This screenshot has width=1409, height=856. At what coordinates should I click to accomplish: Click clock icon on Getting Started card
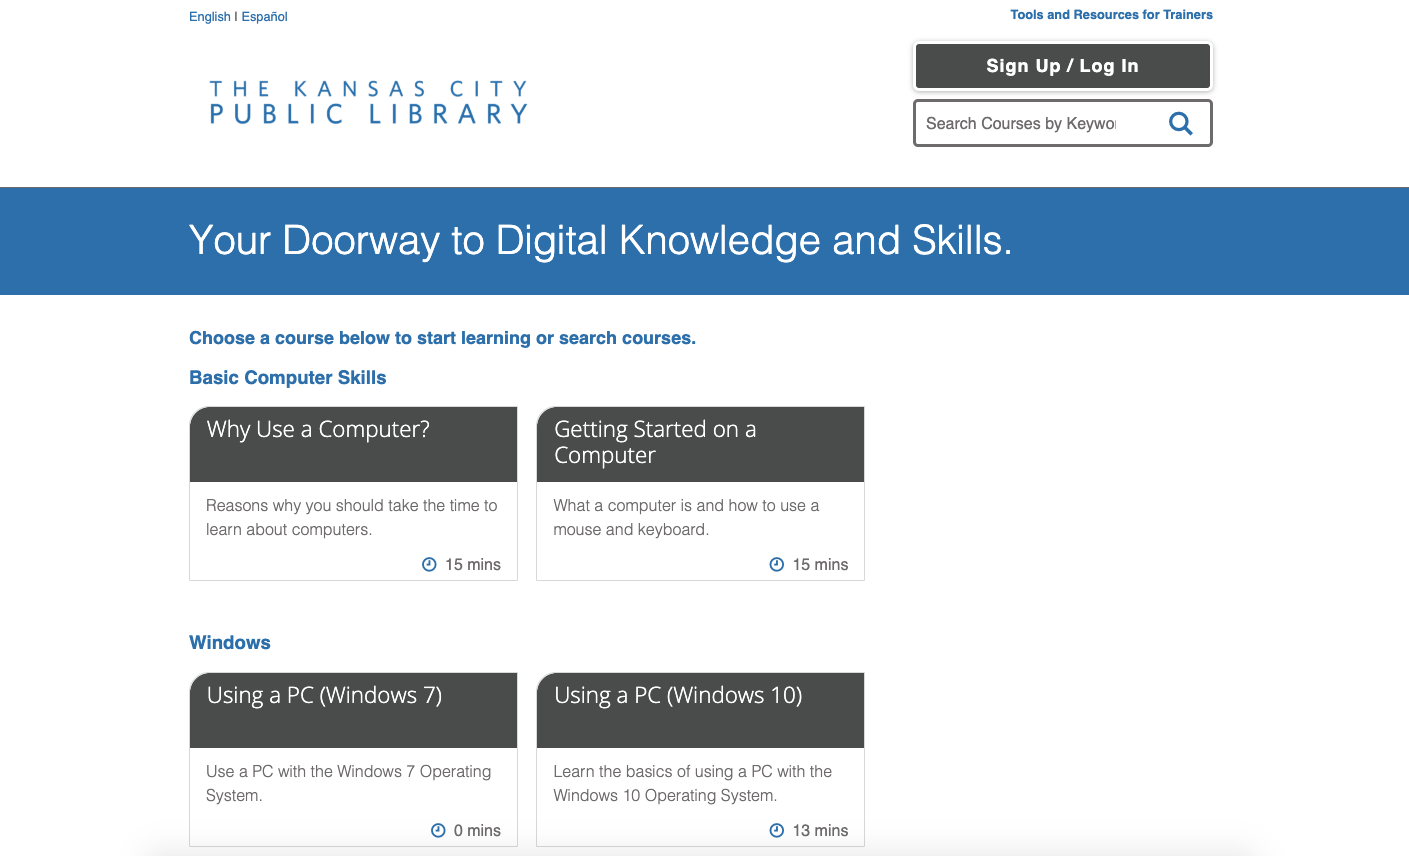[x=776, y=564]
